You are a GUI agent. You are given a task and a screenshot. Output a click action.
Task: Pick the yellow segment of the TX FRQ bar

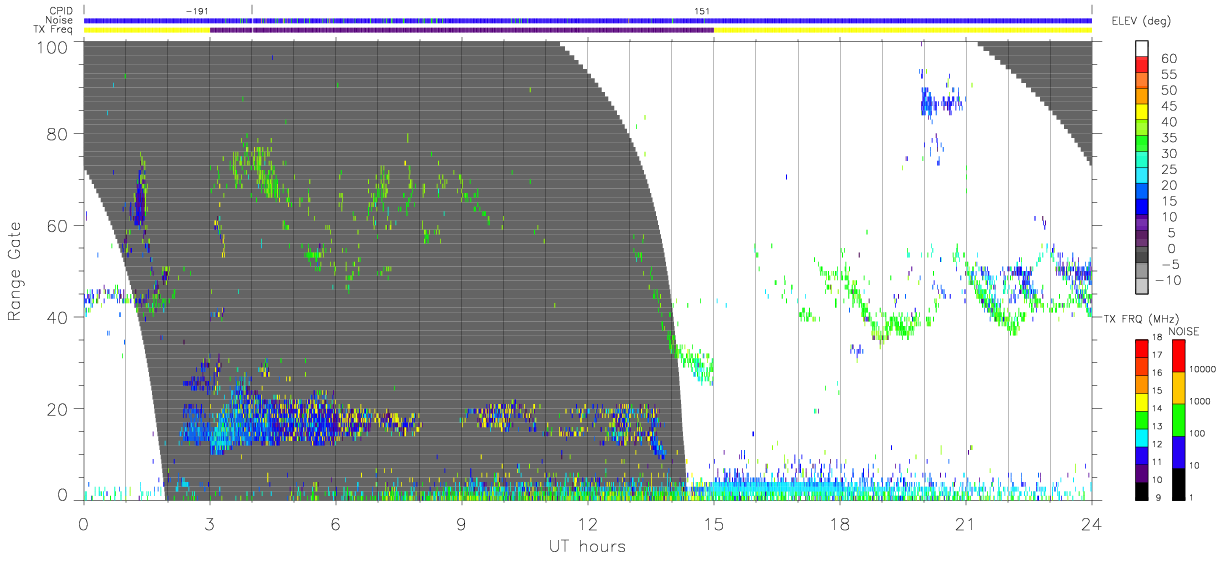[x=1141, y=401]
